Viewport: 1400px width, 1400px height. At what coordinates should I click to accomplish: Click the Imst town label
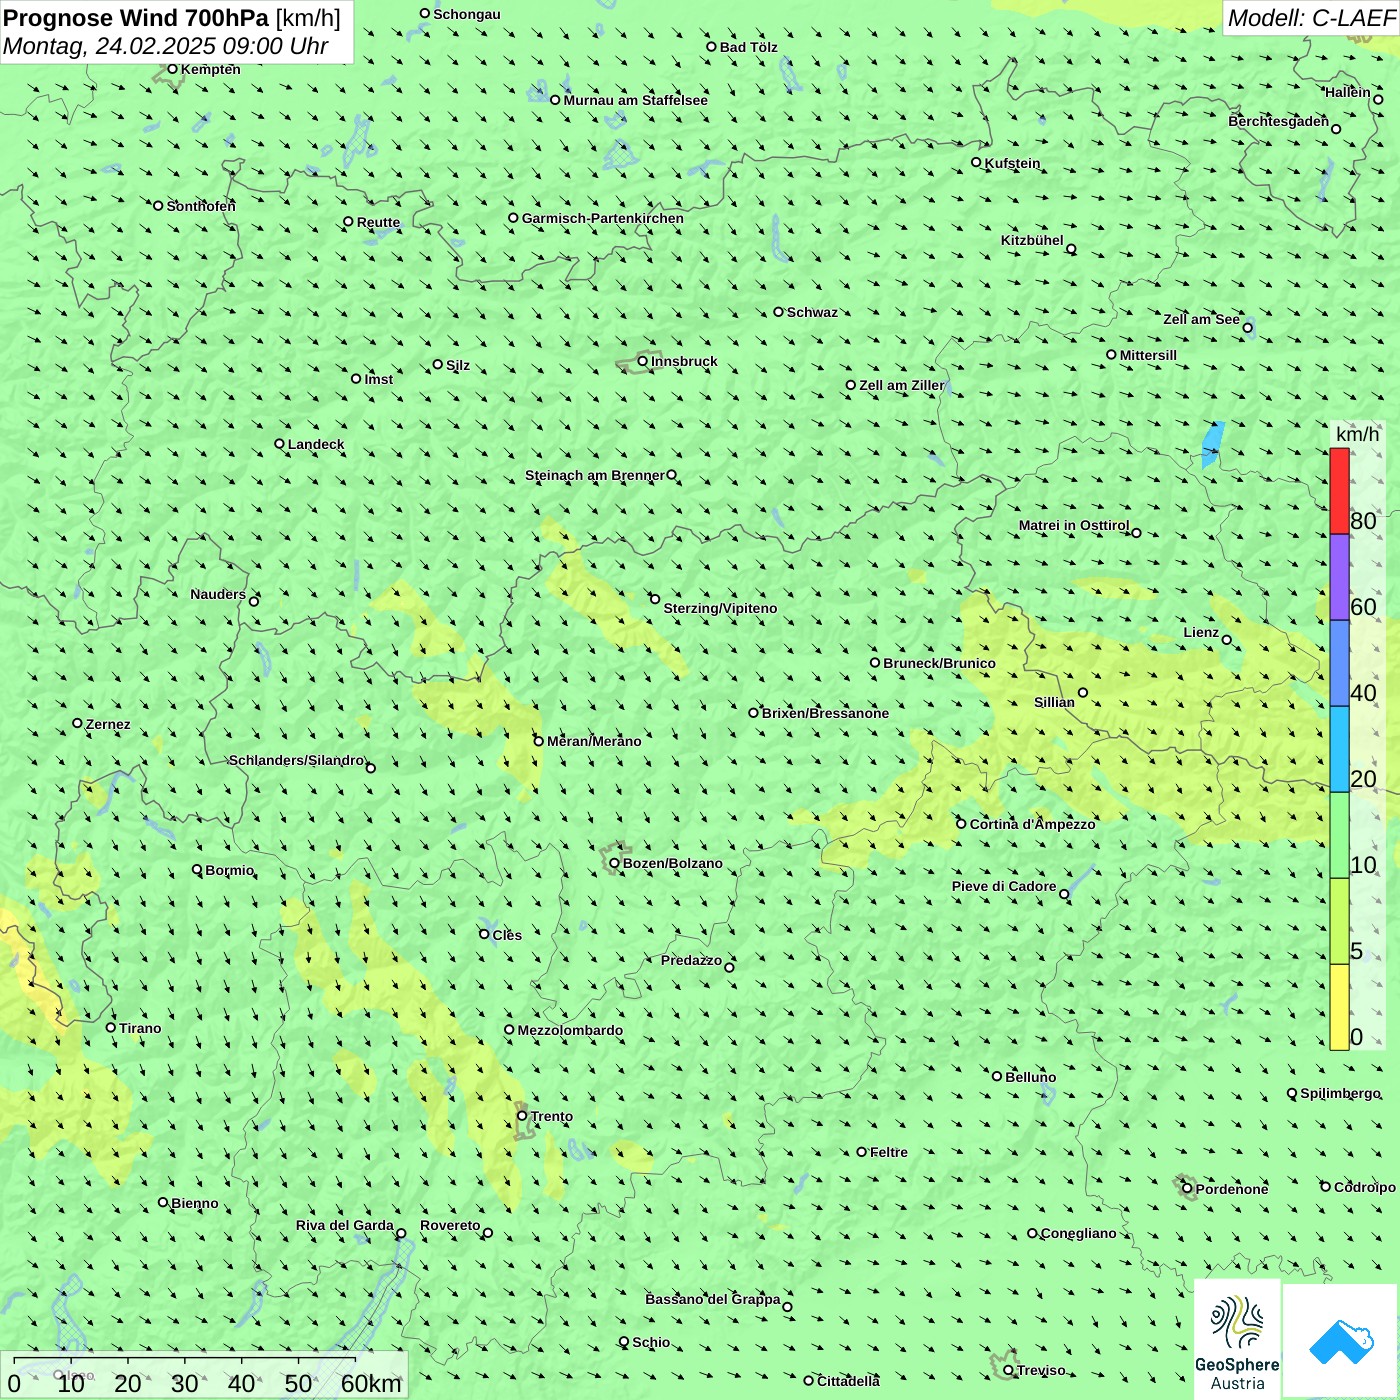click(378, 379)
